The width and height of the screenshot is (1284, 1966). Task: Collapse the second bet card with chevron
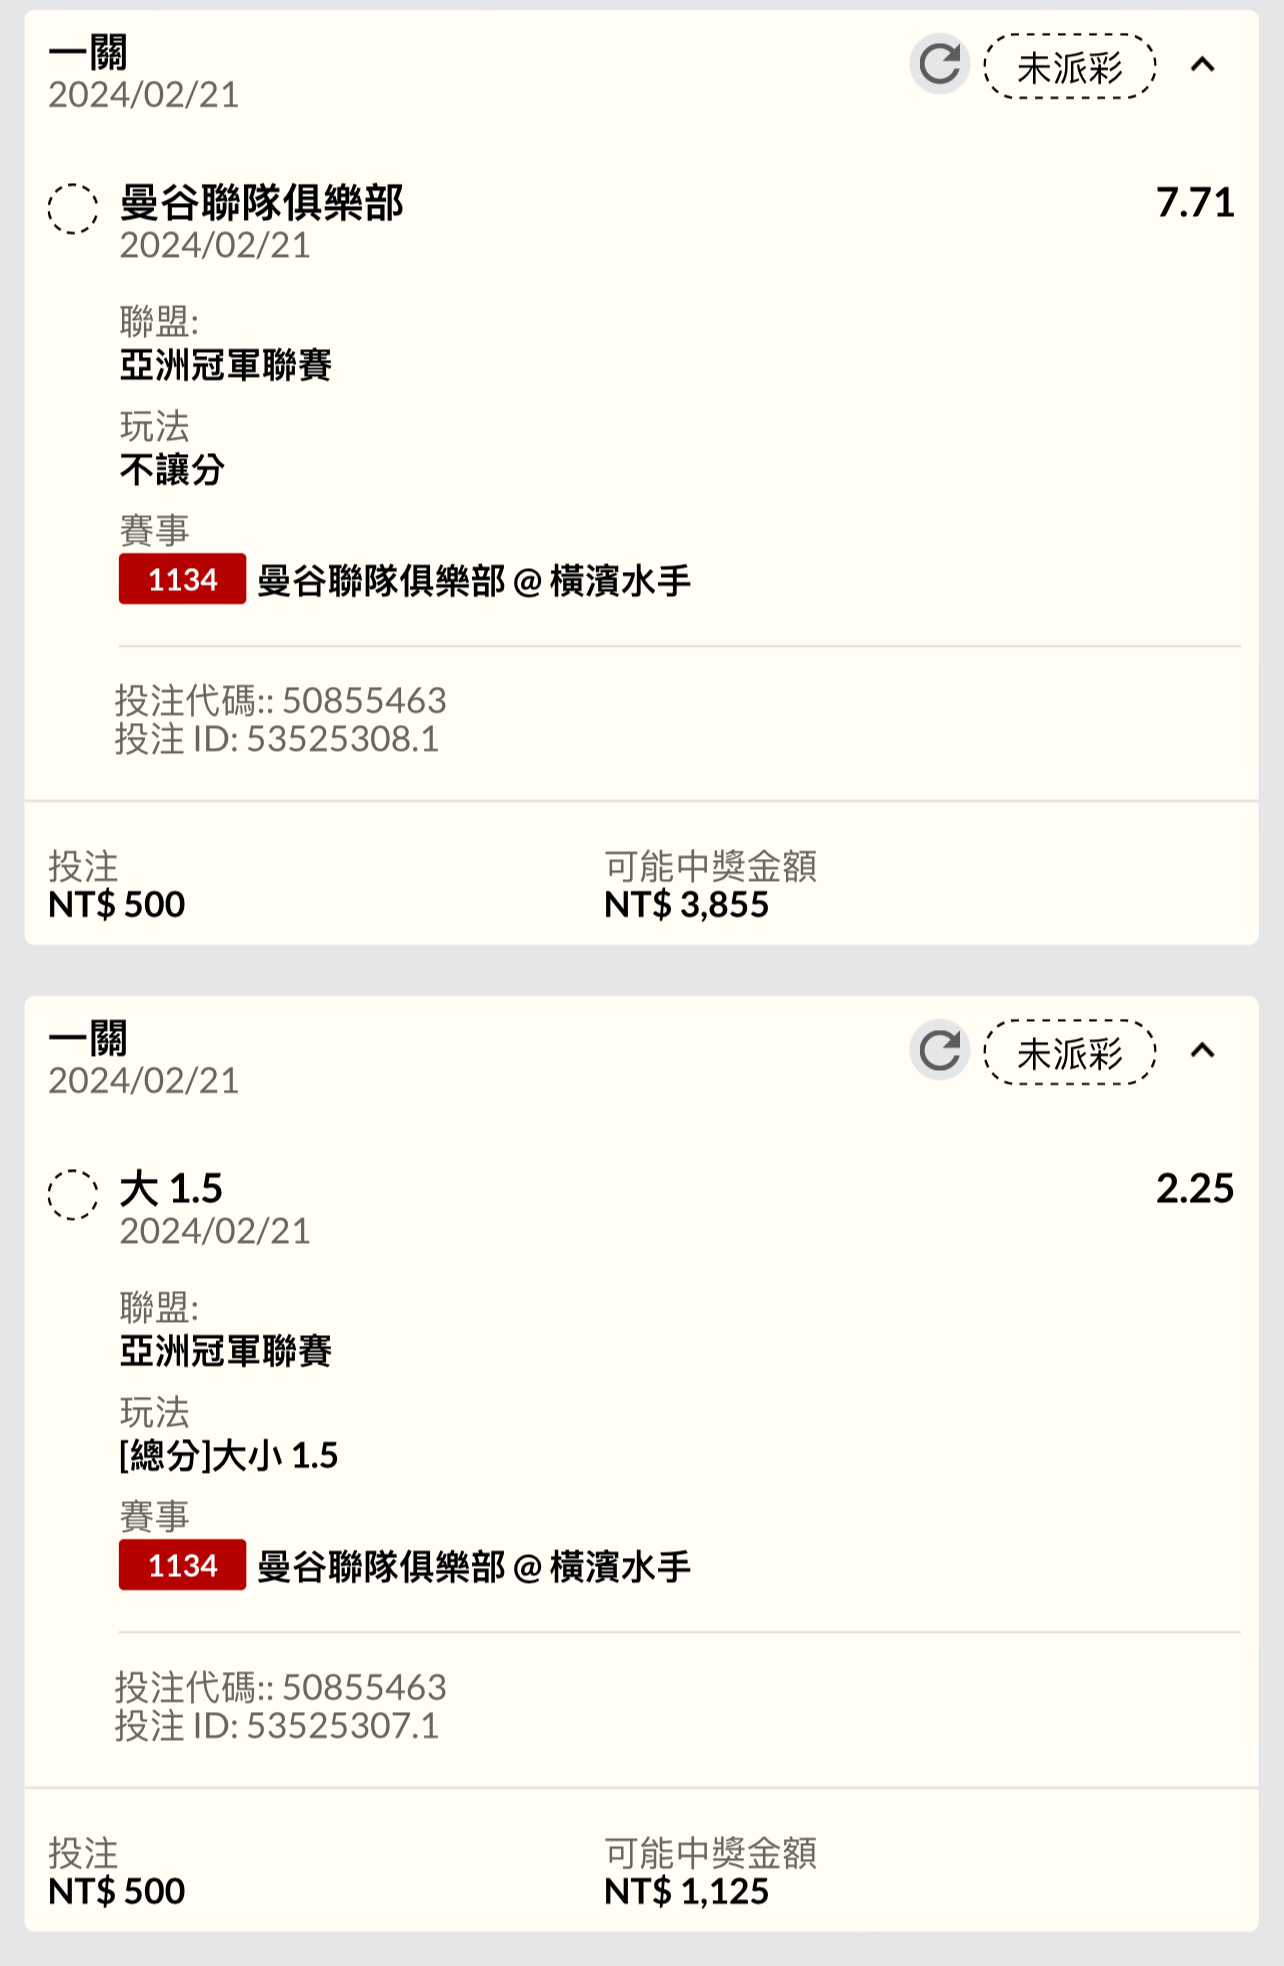click(x=1203, y=1051)
